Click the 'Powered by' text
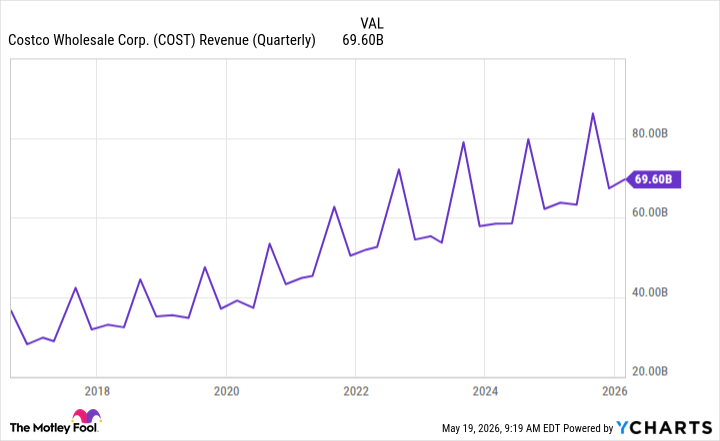The width and height of the screenshot is (720, 441). coord(588,428)
